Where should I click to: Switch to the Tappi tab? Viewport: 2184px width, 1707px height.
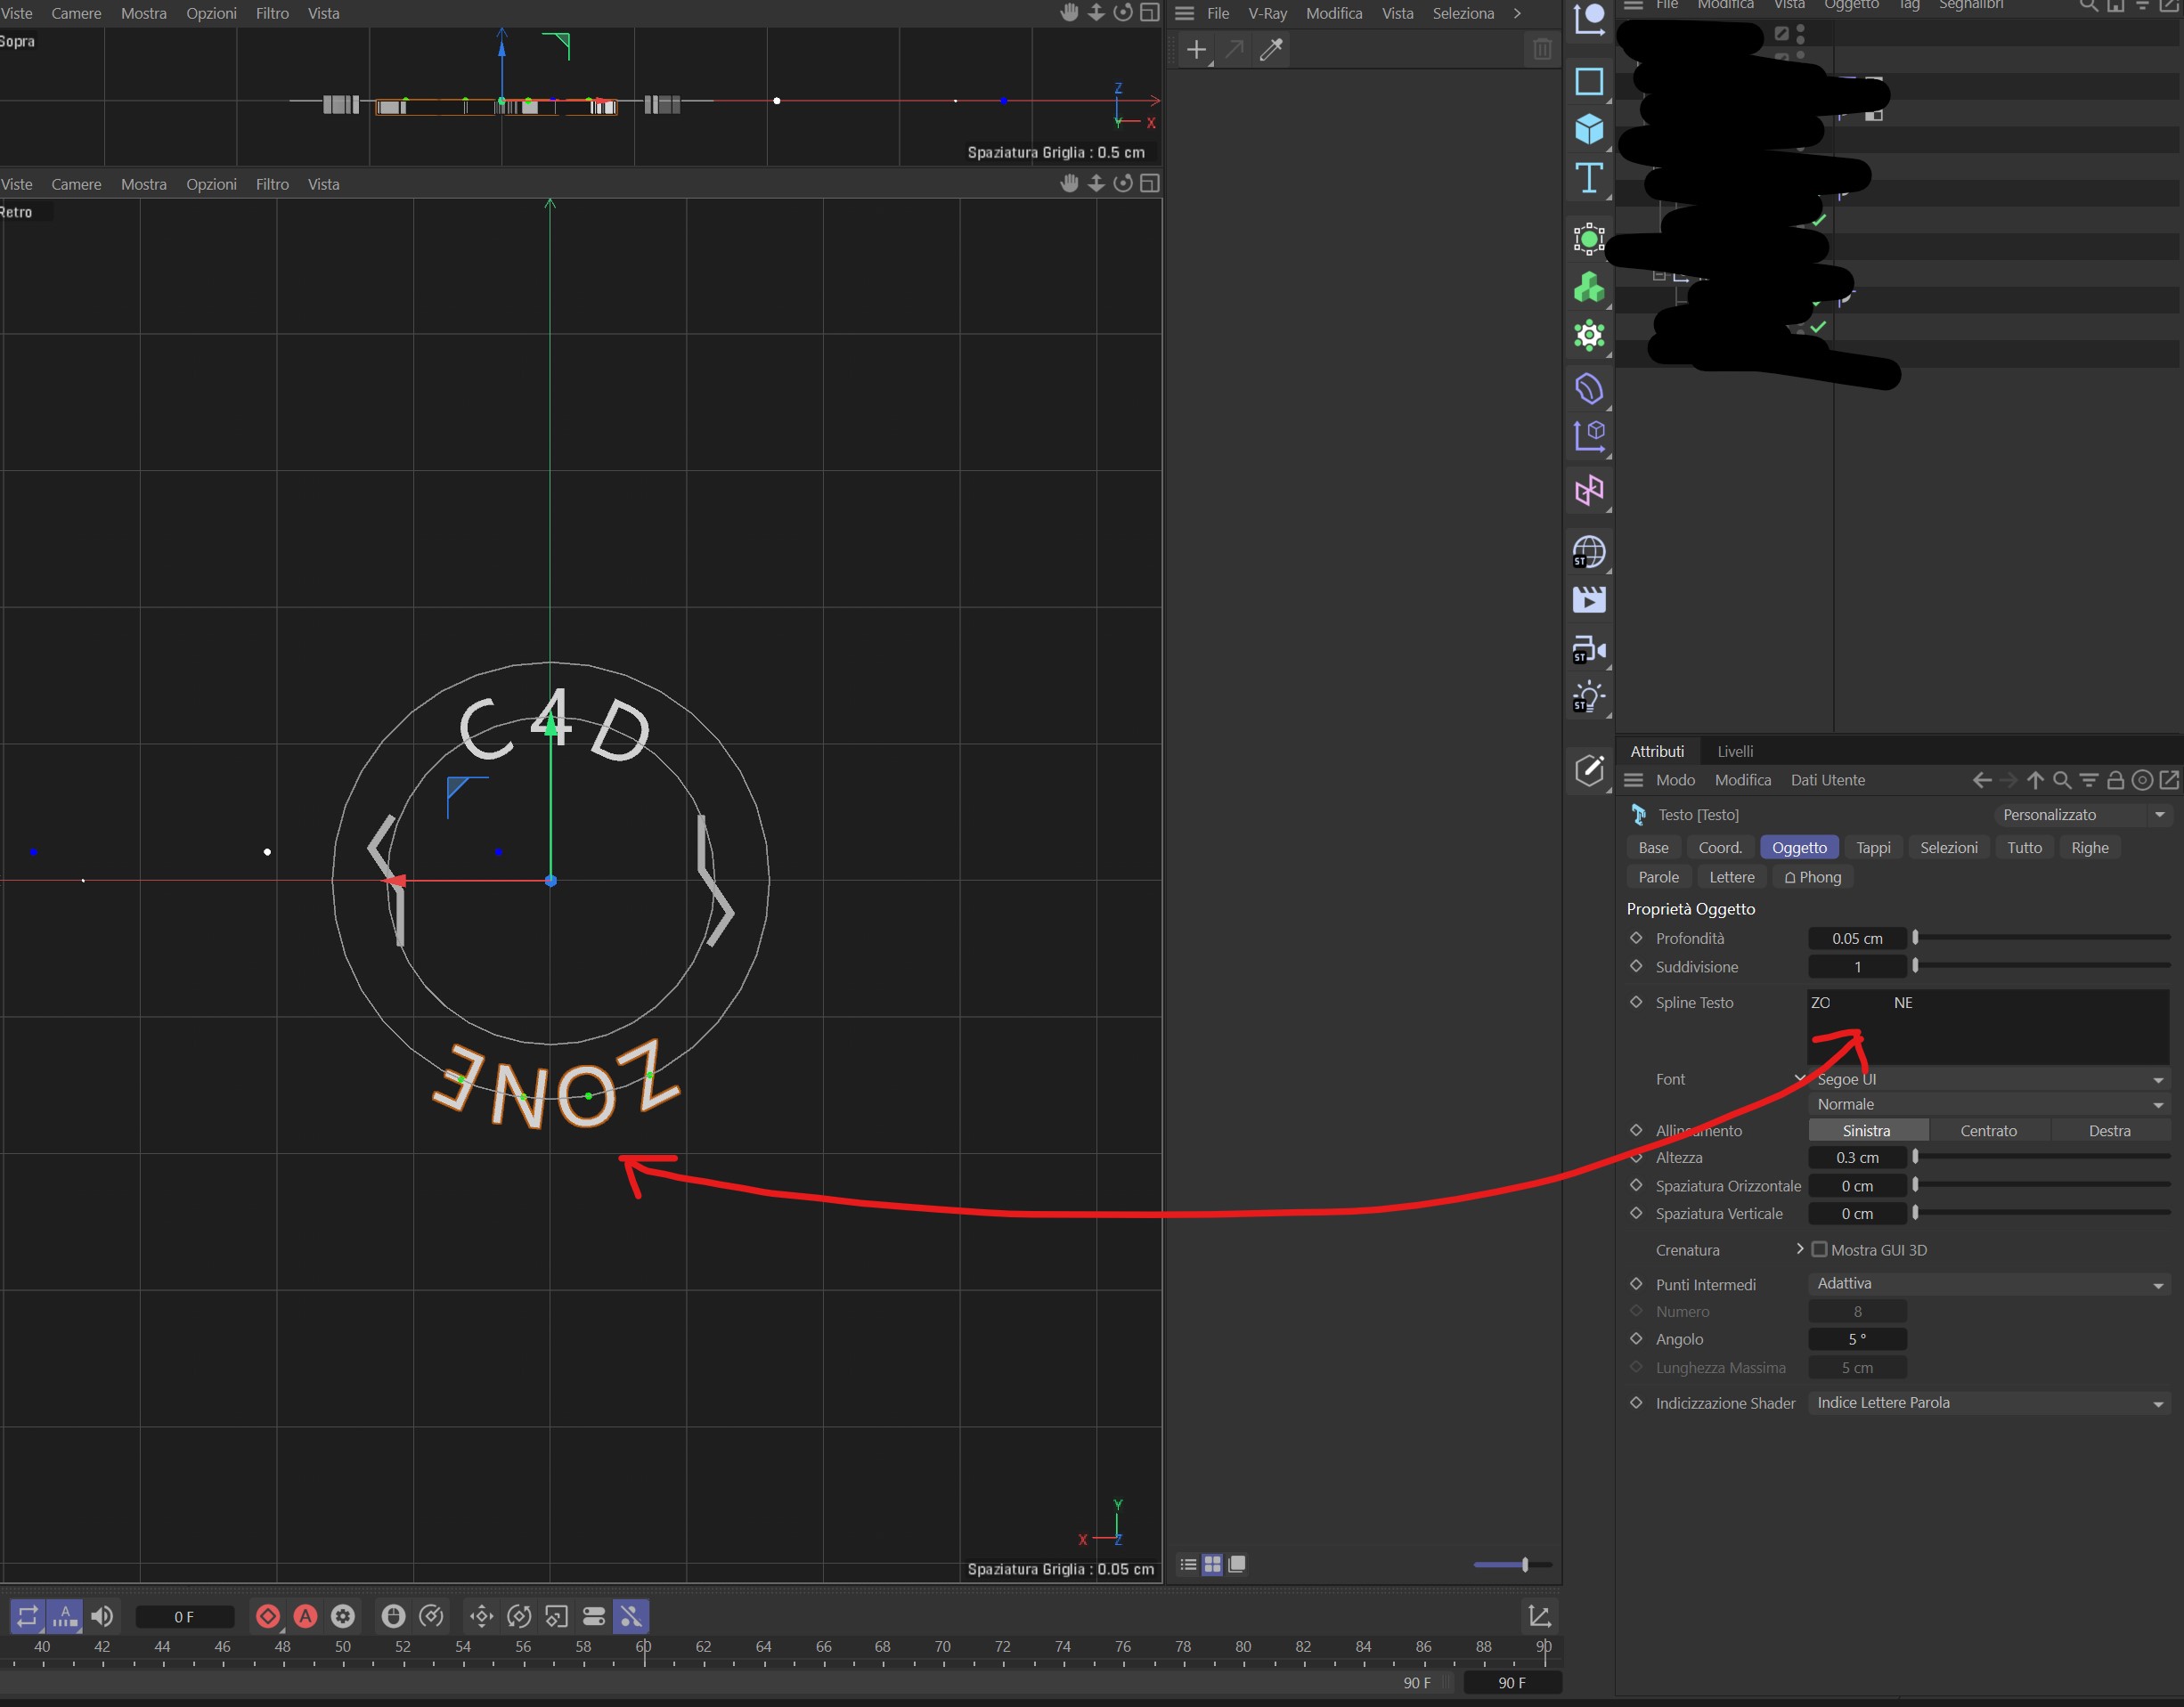[1872, 847]
